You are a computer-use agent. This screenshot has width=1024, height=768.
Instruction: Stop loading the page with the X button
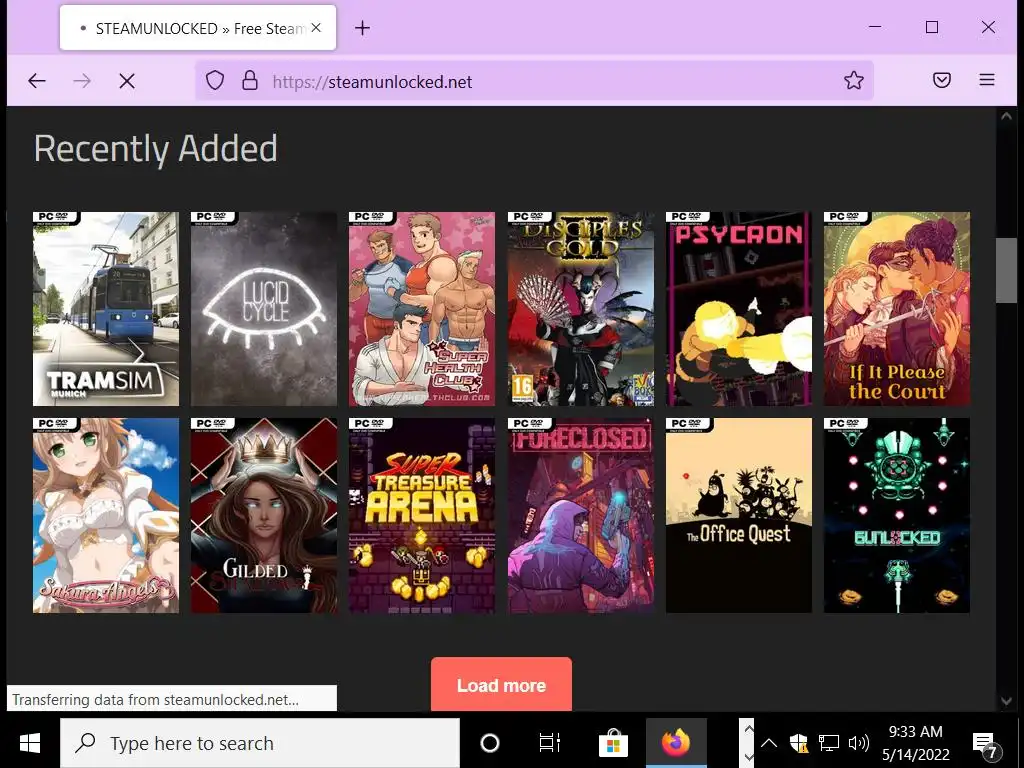coord(127,81)
